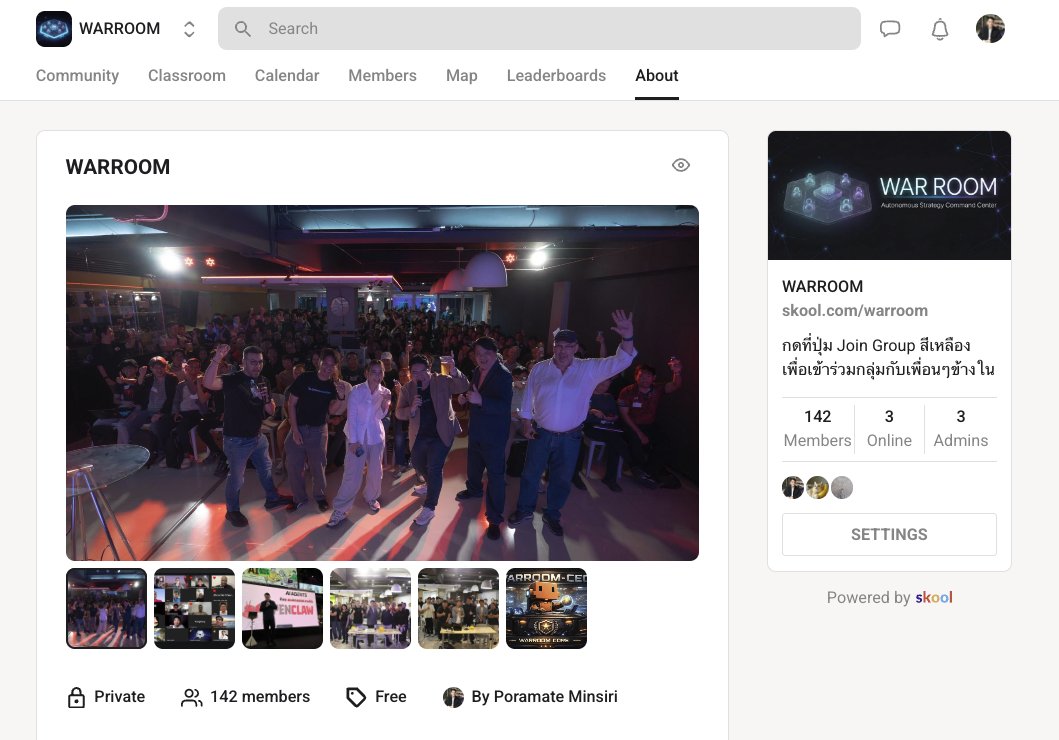Focus the Search input field
The height and width of the screenshot is (740, 1059).
coord(539,28)
